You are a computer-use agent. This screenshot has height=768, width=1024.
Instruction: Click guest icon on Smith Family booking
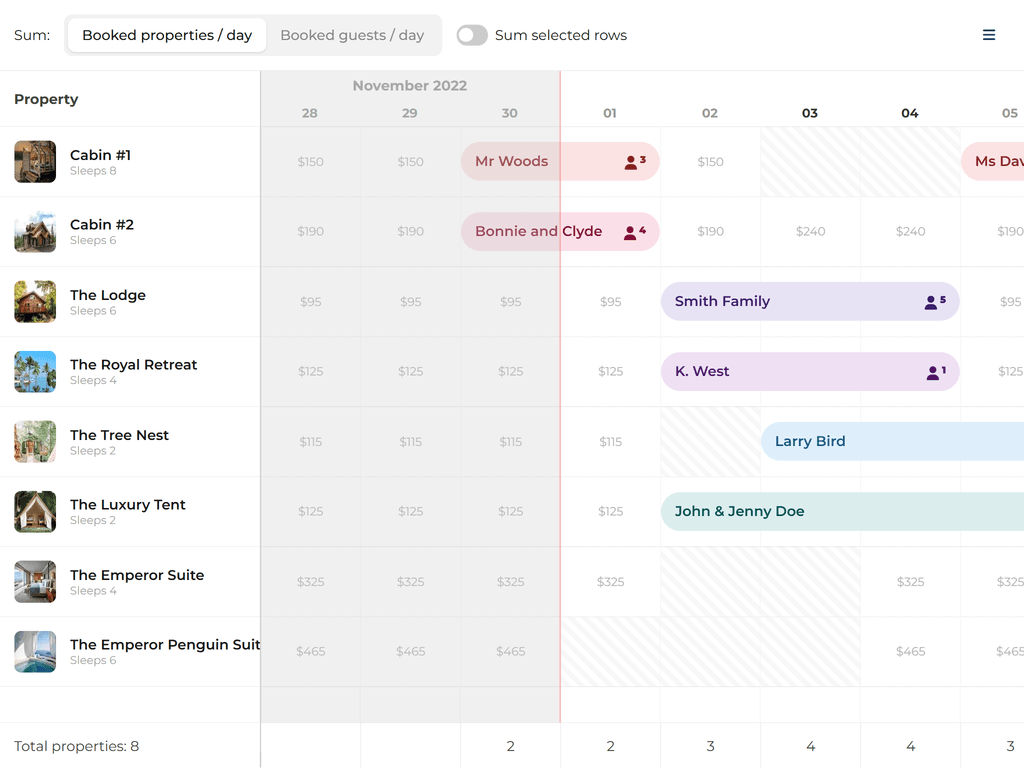pos(931,302)
